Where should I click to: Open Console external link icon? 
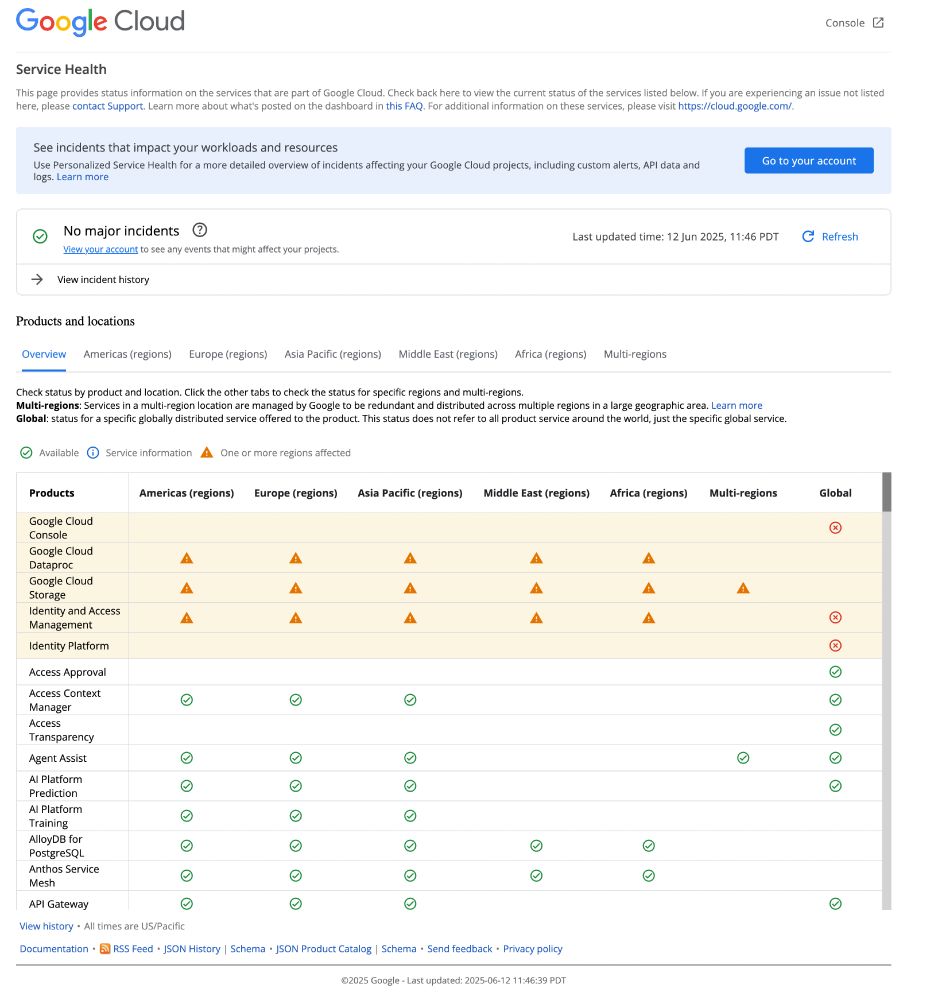click(x=878, y=23)
